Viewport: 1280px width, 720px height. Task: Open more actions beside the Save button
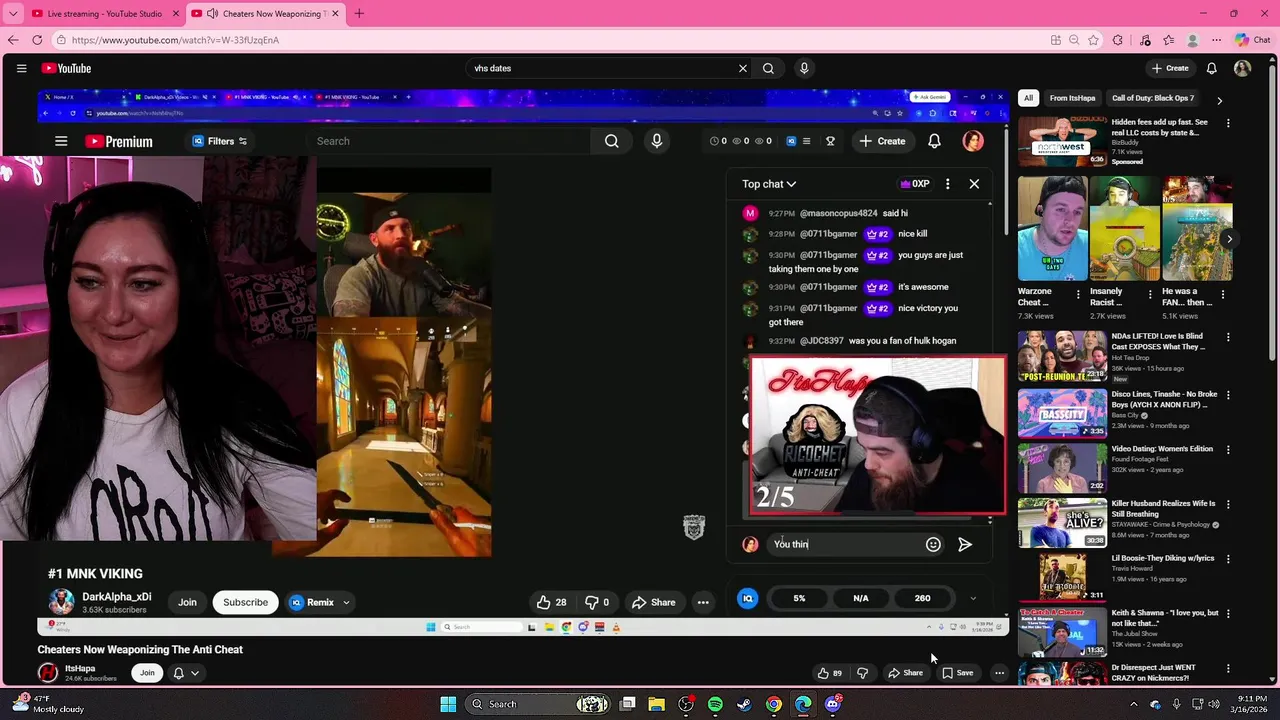click(x=999, y=673)
